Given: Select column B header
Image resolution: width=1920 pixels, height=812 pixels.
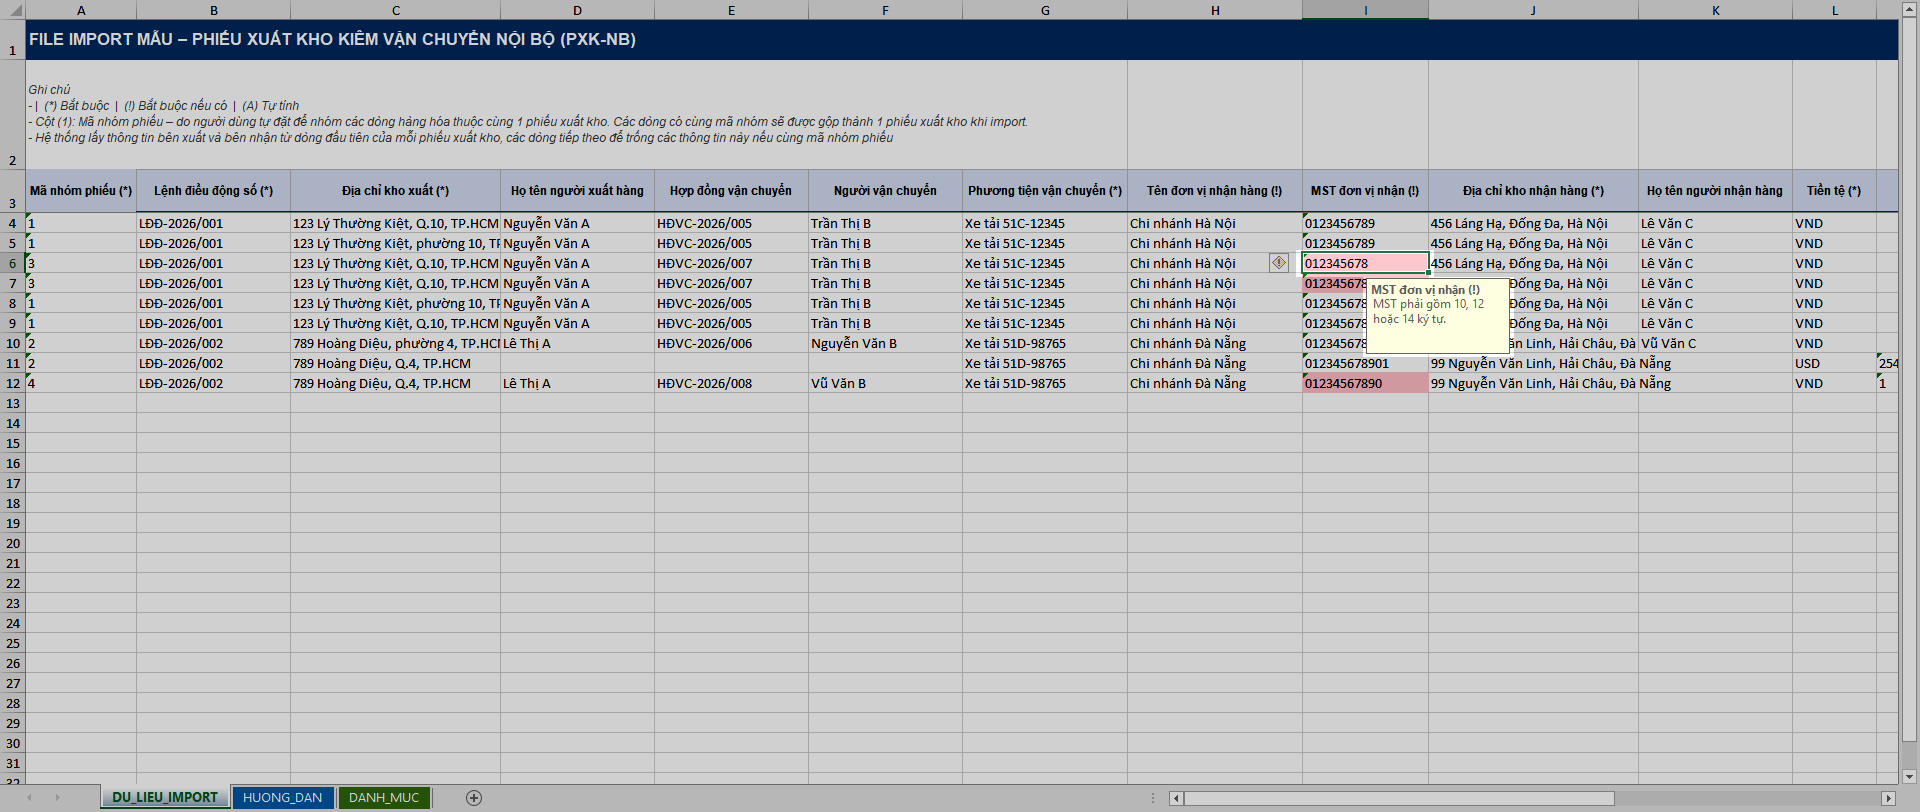Looking at the screenshot, I should 214,10.
